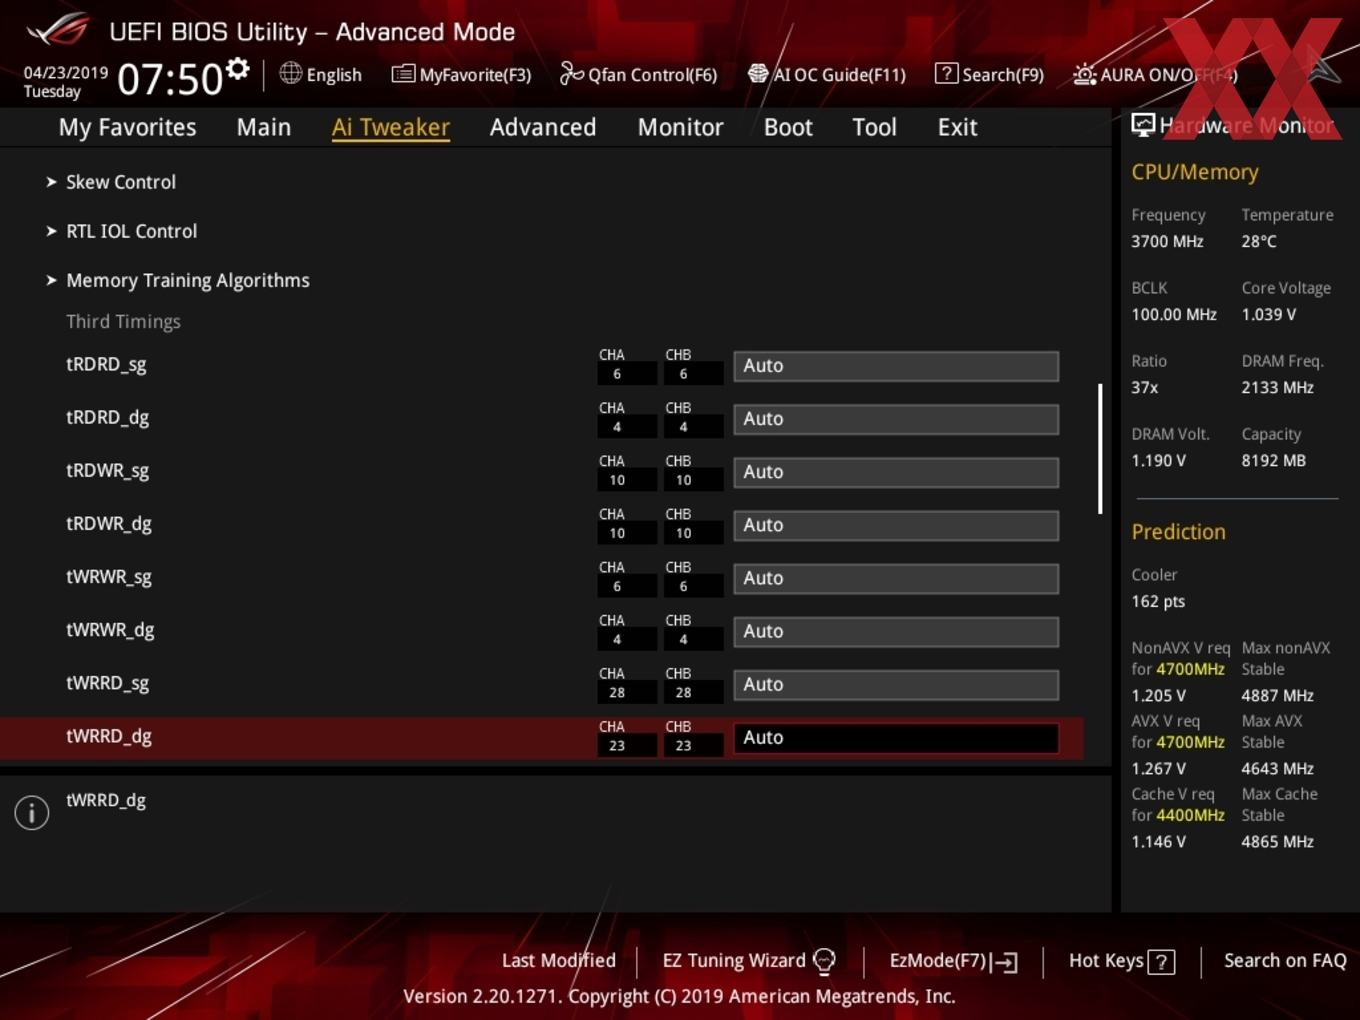This screenshot has width=1360, height=1020.
Task: Click the AI OC Guide brain icon
Action: (758, 73)
